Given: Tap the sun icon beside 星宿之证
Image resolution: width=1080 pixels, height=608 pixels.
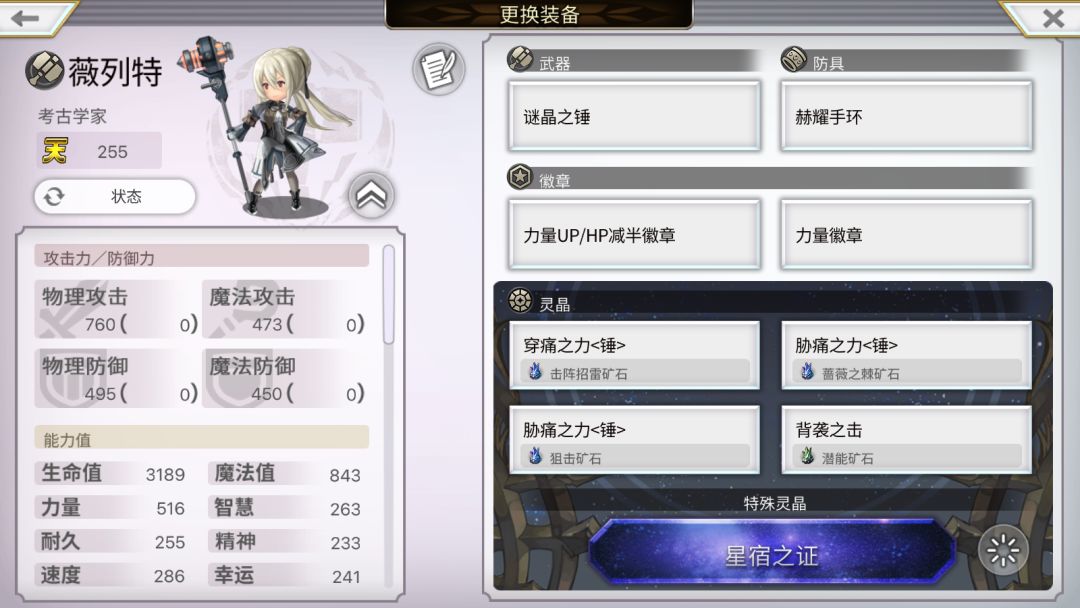Looking at the screenshot, I should [1003, 550].
